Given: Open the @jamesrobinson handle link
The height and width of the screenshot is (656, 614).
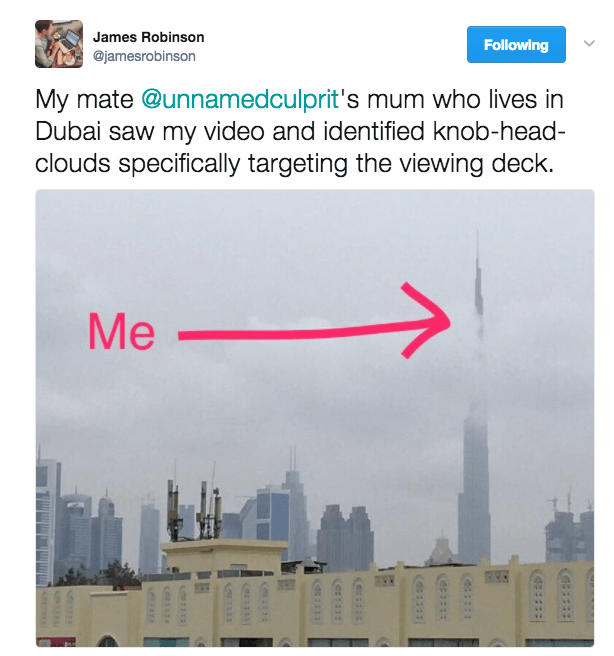Looking at the screenshot, I should click(x=144, y=56).
